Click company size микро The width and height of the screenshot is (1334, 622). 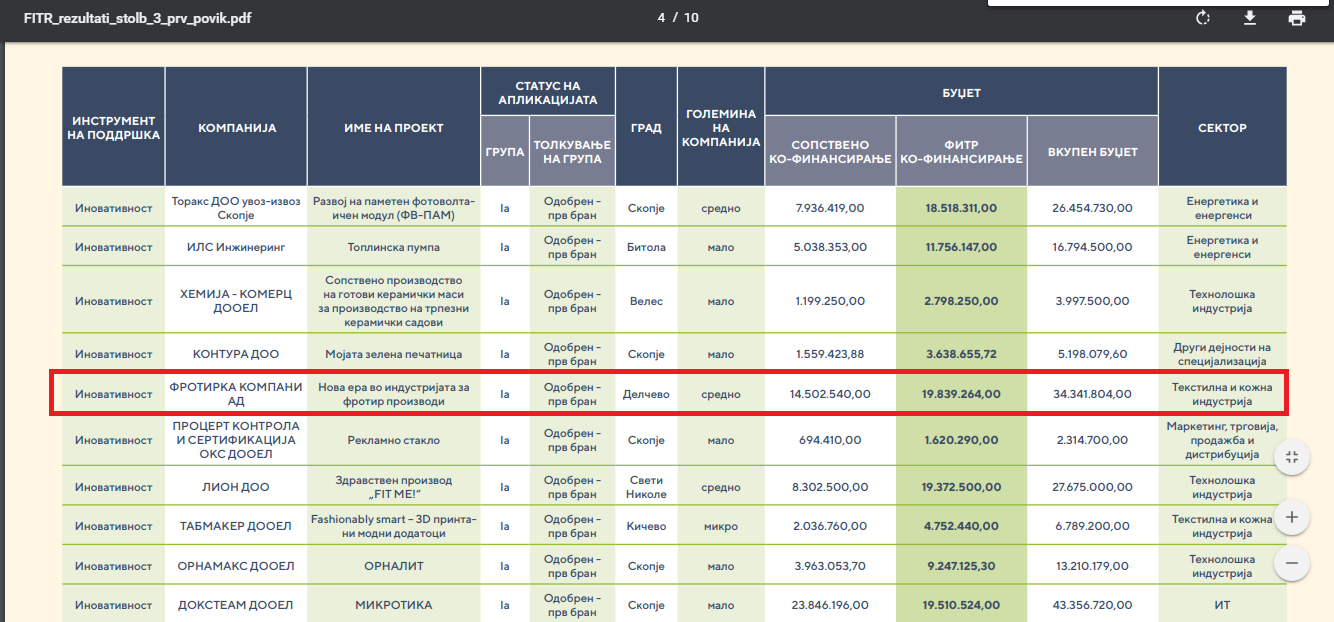[721, 526]
